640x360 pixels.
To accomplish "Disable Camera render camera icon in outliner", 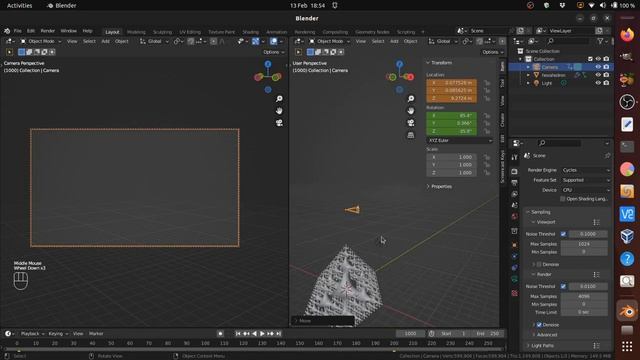I will point(606,67).
